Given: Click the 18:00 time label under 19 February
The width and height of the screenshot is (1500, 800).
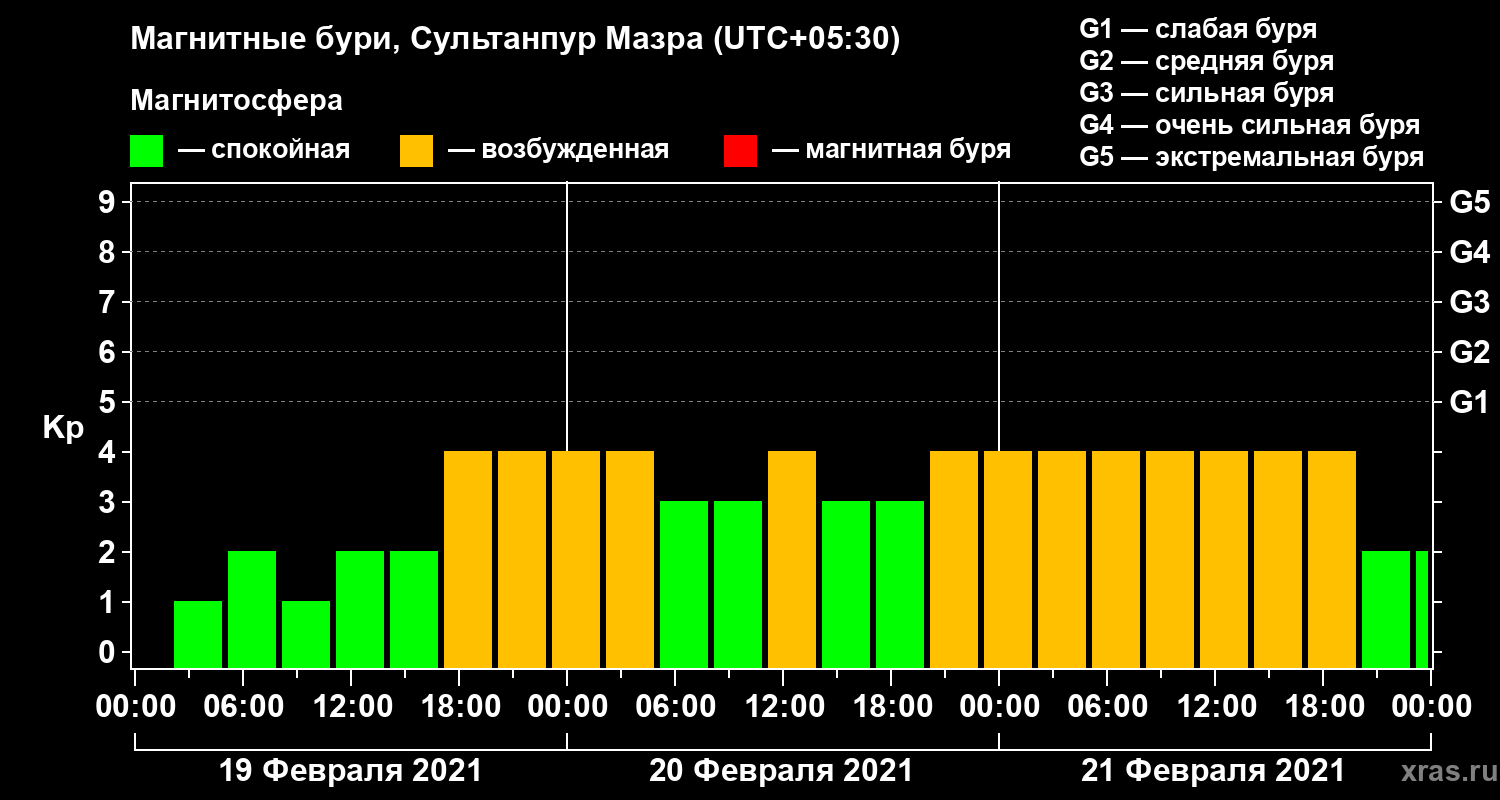Looking at the screenshot, I should click(459, 707).
